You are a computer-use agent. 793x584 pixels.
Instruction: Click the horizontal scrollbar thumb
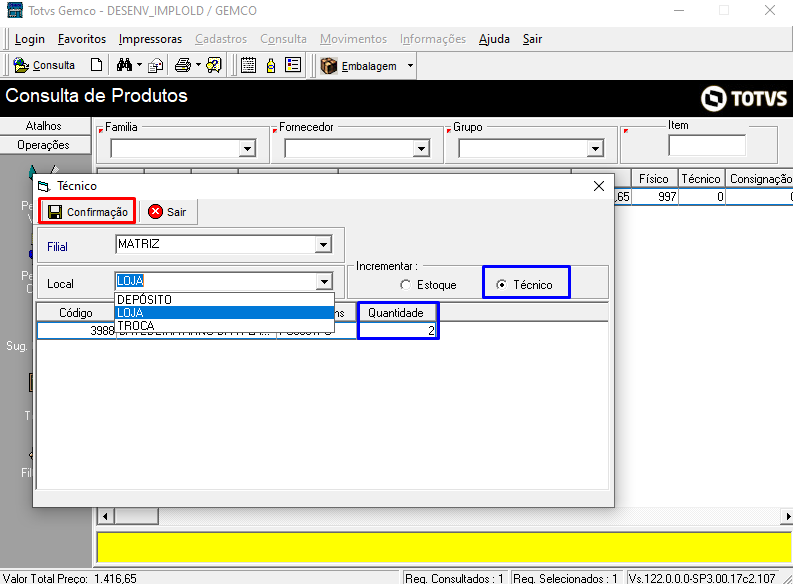[137, 516]
